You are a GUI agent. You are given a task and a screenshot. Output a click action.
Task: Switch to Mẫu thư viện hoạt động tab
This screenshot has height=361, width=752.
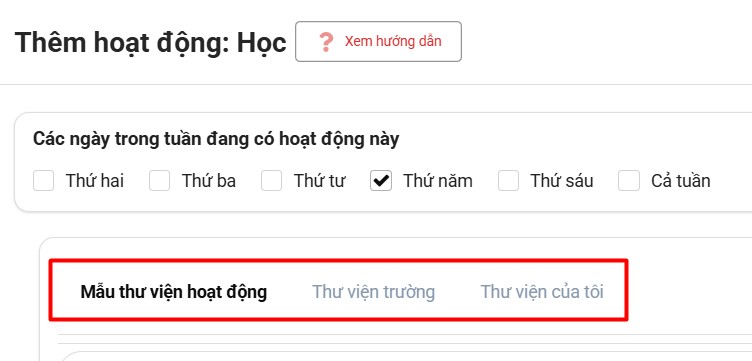pos(174,291)
